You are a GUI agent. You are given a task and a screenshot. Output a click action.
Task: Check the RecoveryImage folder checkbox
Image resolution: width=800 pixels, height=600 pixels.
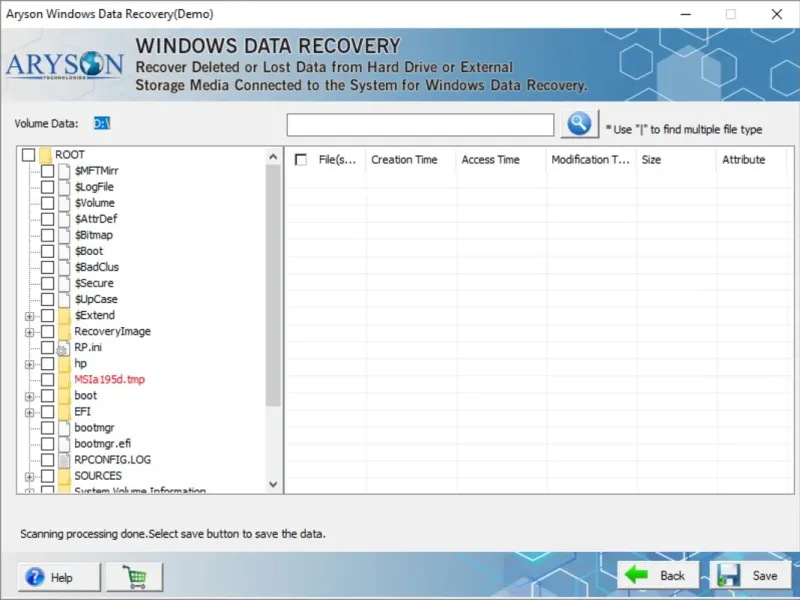[x=47, y=332]
